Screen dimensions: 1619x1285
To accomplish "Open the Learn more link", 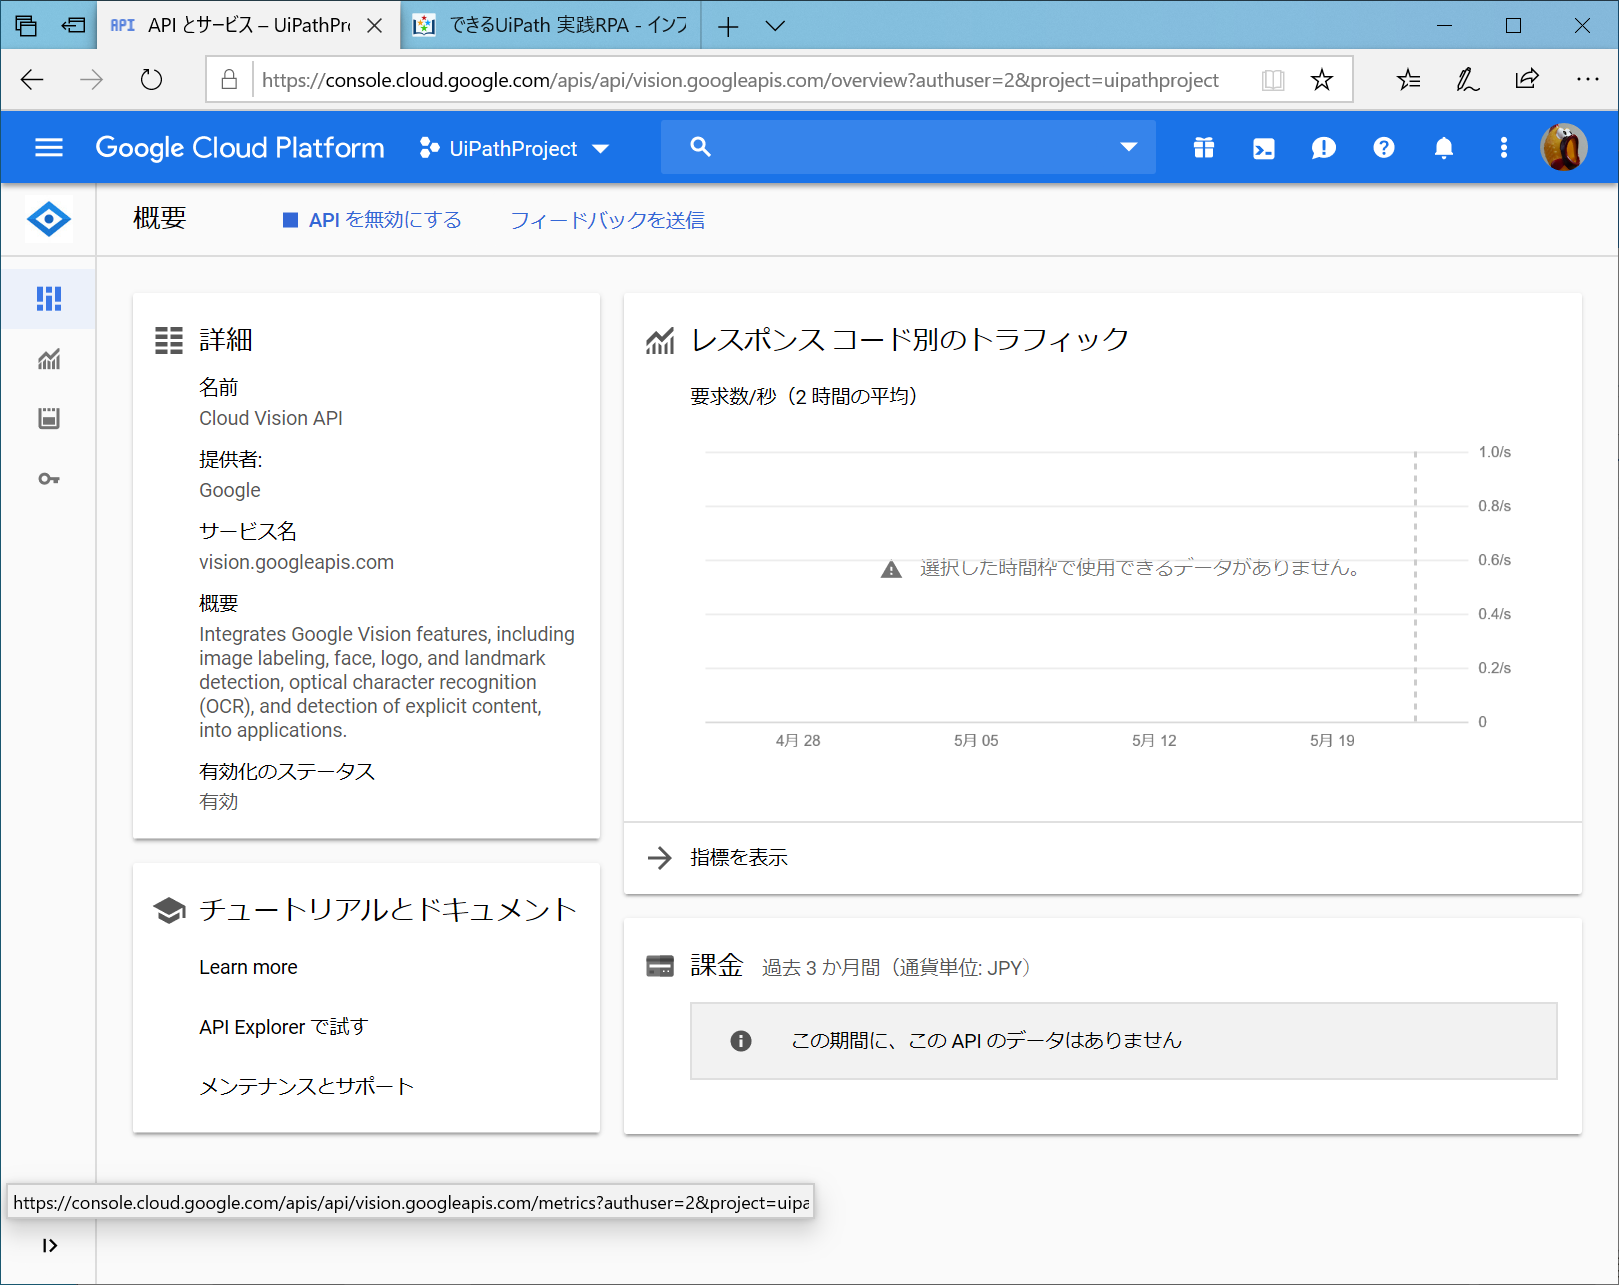I will coord(248,966).
